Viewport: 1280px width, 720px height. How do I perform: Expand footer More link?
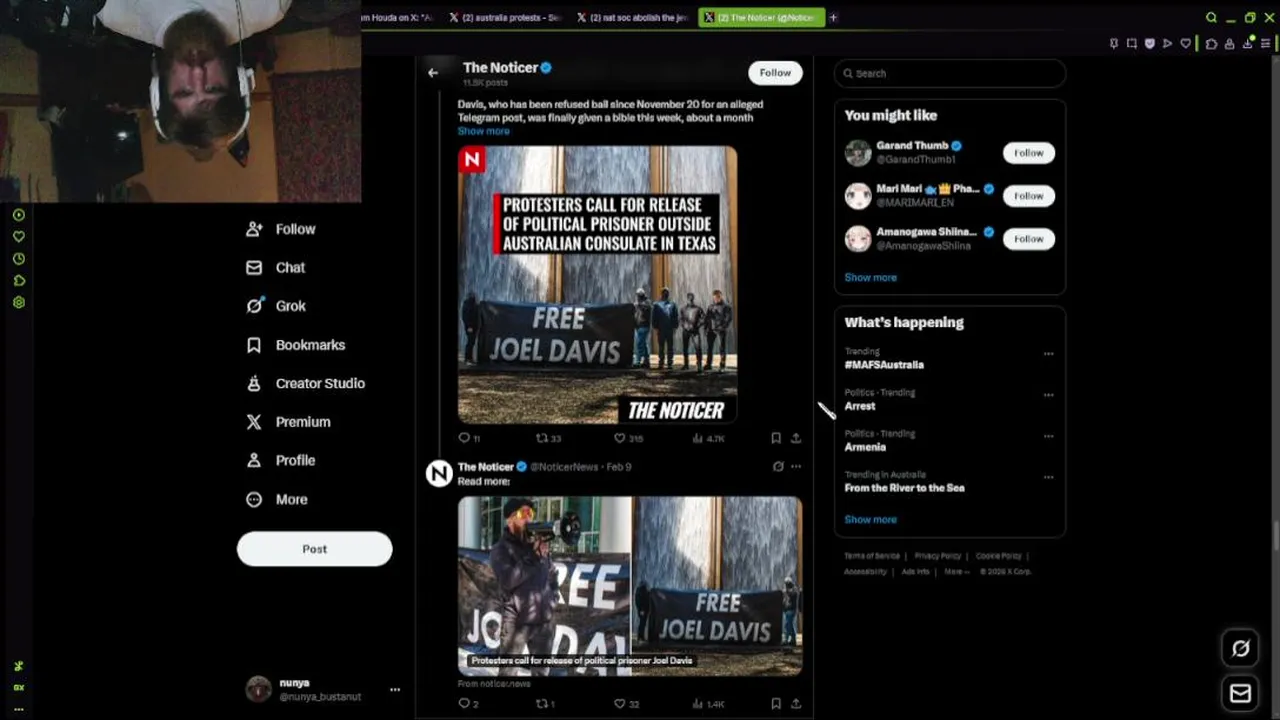(x=956, y=572)
